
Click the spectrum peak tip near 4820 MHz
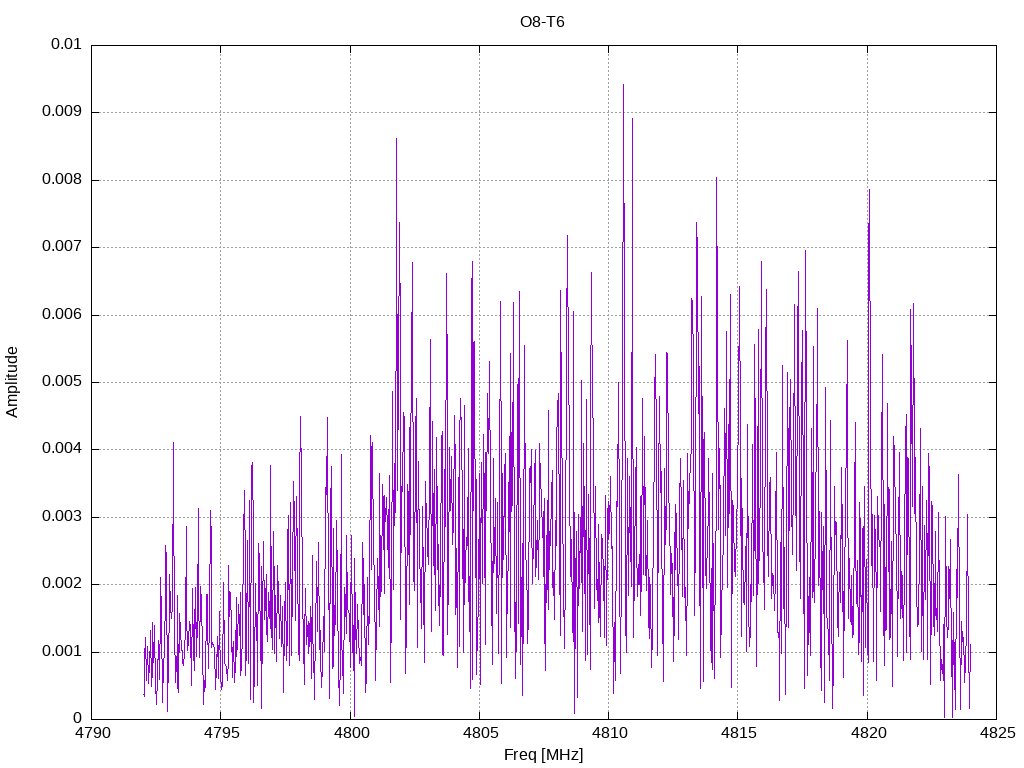point(869,191)
